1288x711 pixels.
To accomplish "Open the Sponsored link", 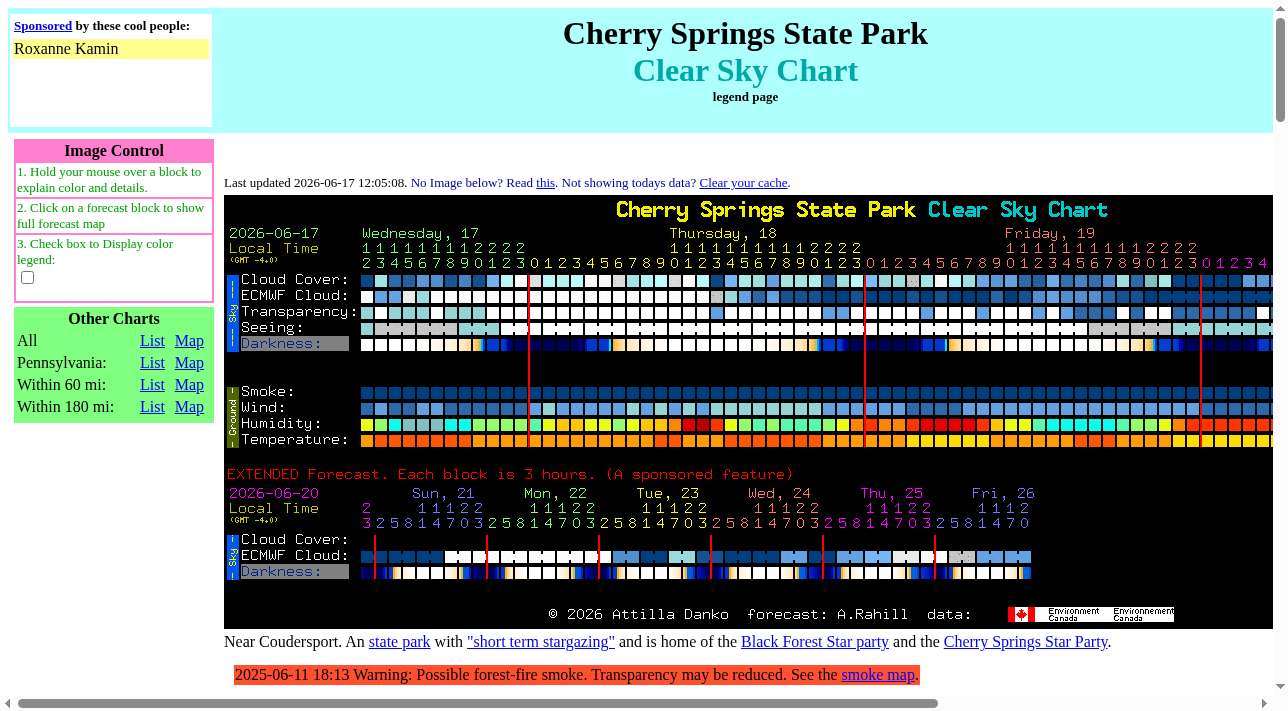I will [43, 25].
